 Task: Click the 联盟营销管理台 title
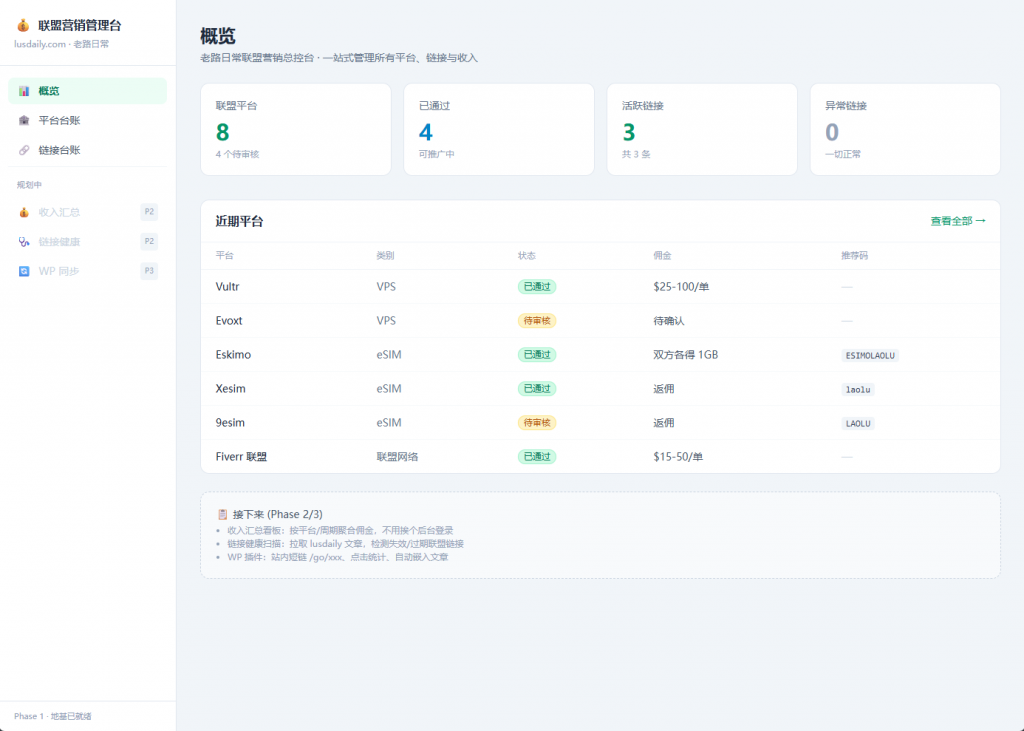(80, 25)
